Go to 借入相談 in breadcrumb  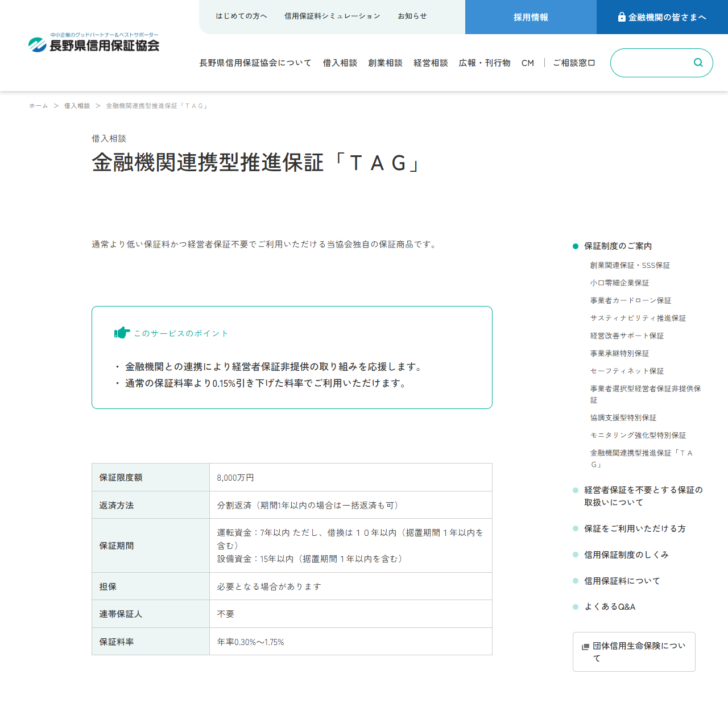(x=77, y=106)
